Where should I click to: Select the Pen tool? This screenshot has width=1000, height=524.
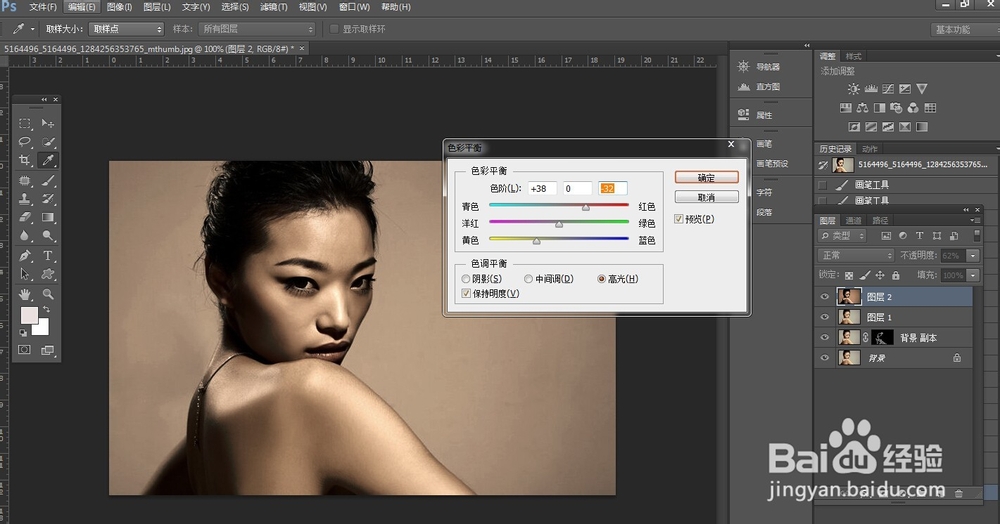[x=25, y=256]
